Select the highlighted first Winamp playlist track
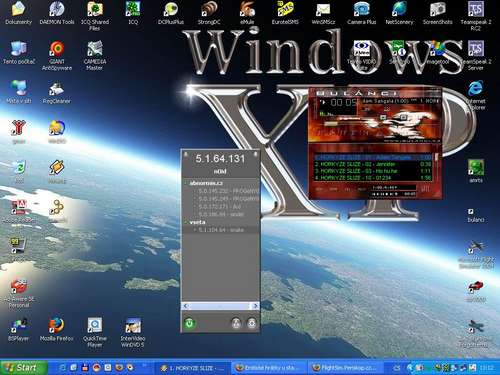This screenshot has width=500, height=375. click(x=373, y=157)
